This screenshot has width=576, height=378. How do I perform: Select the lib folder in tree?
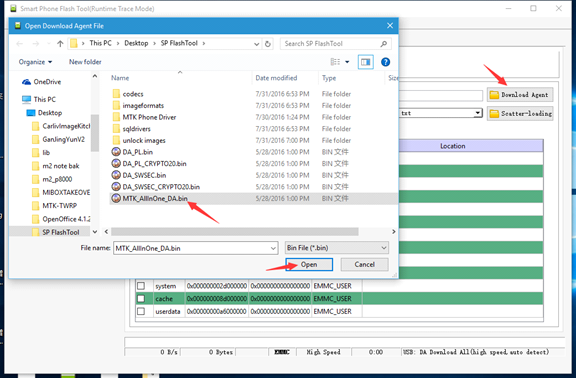[46, 153]
